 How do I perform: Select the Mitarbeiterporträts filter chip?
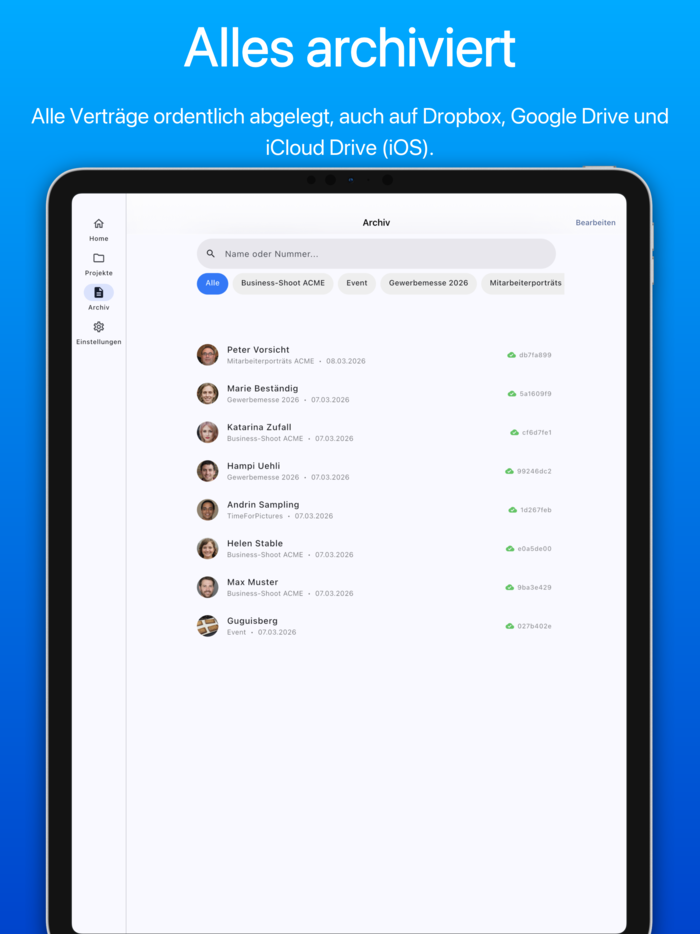pyautogui.click(x=524, y=283)
